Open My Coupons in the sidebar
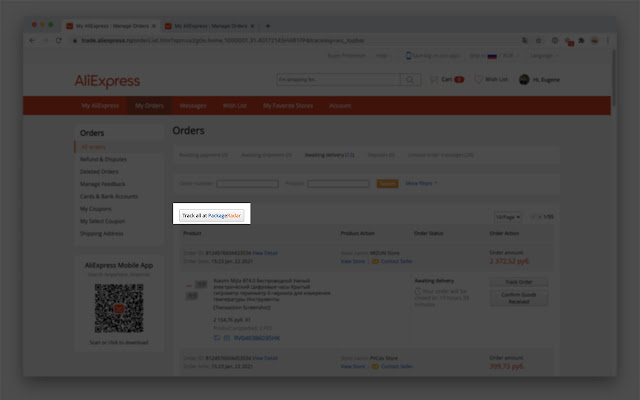The height and width of the screenshot is (400, 640). pyautogui.click(x=96, y=209)
